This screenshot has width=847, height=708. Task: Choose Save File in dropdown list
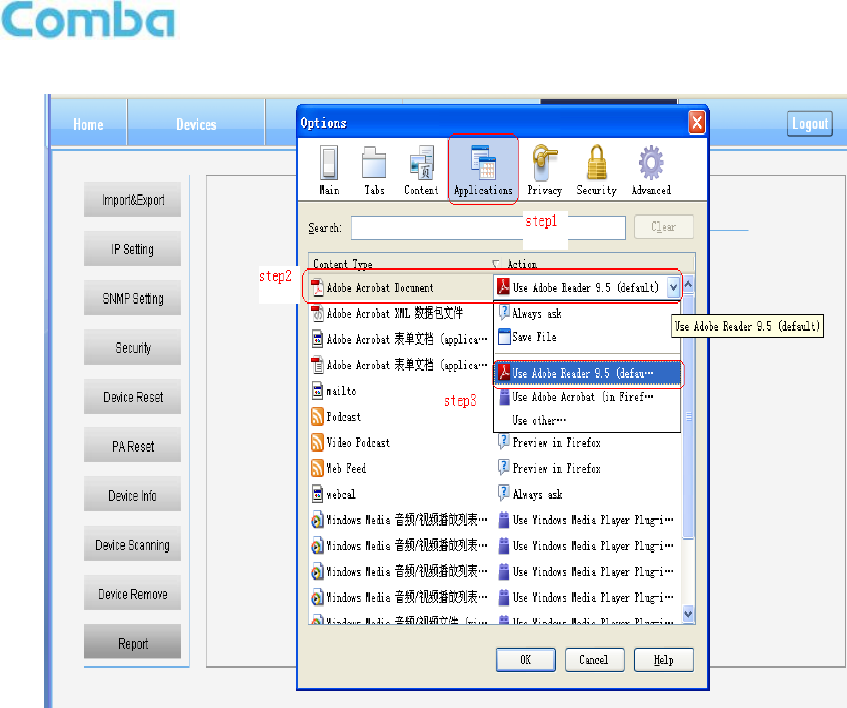point(587,337)
